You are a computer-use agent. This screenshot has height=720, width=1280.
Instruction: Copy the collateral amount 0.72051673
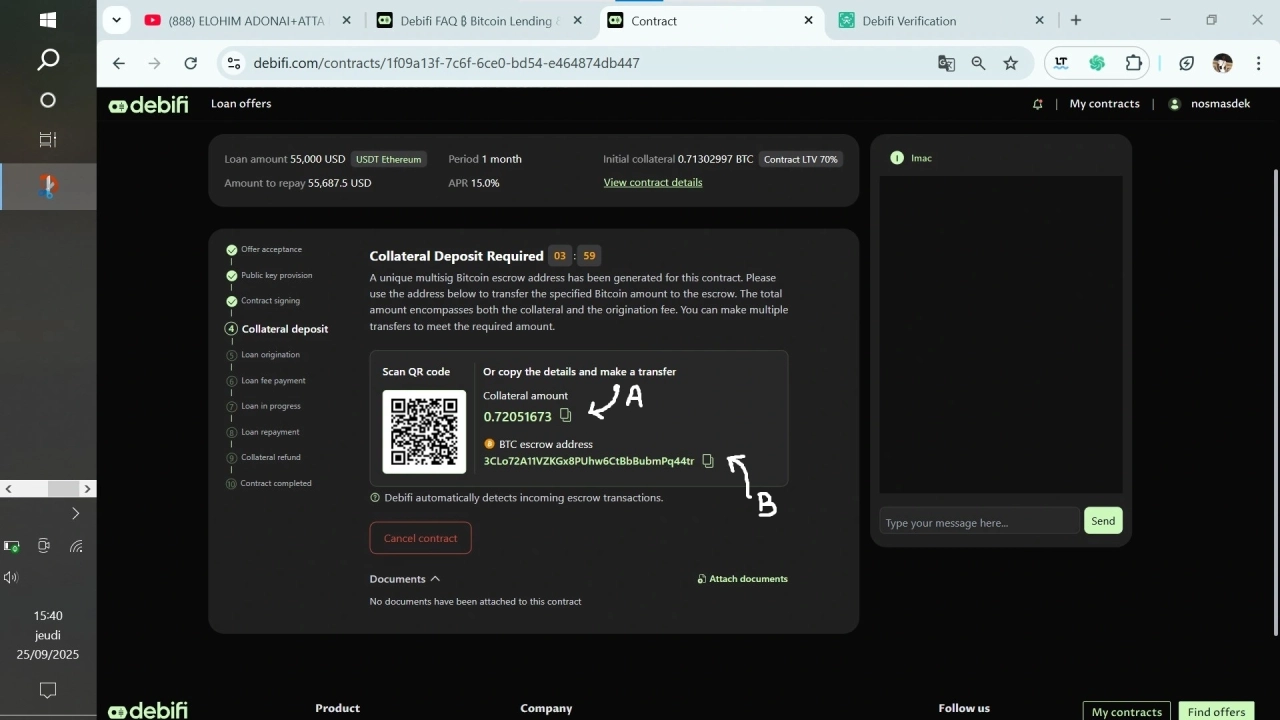565,416
